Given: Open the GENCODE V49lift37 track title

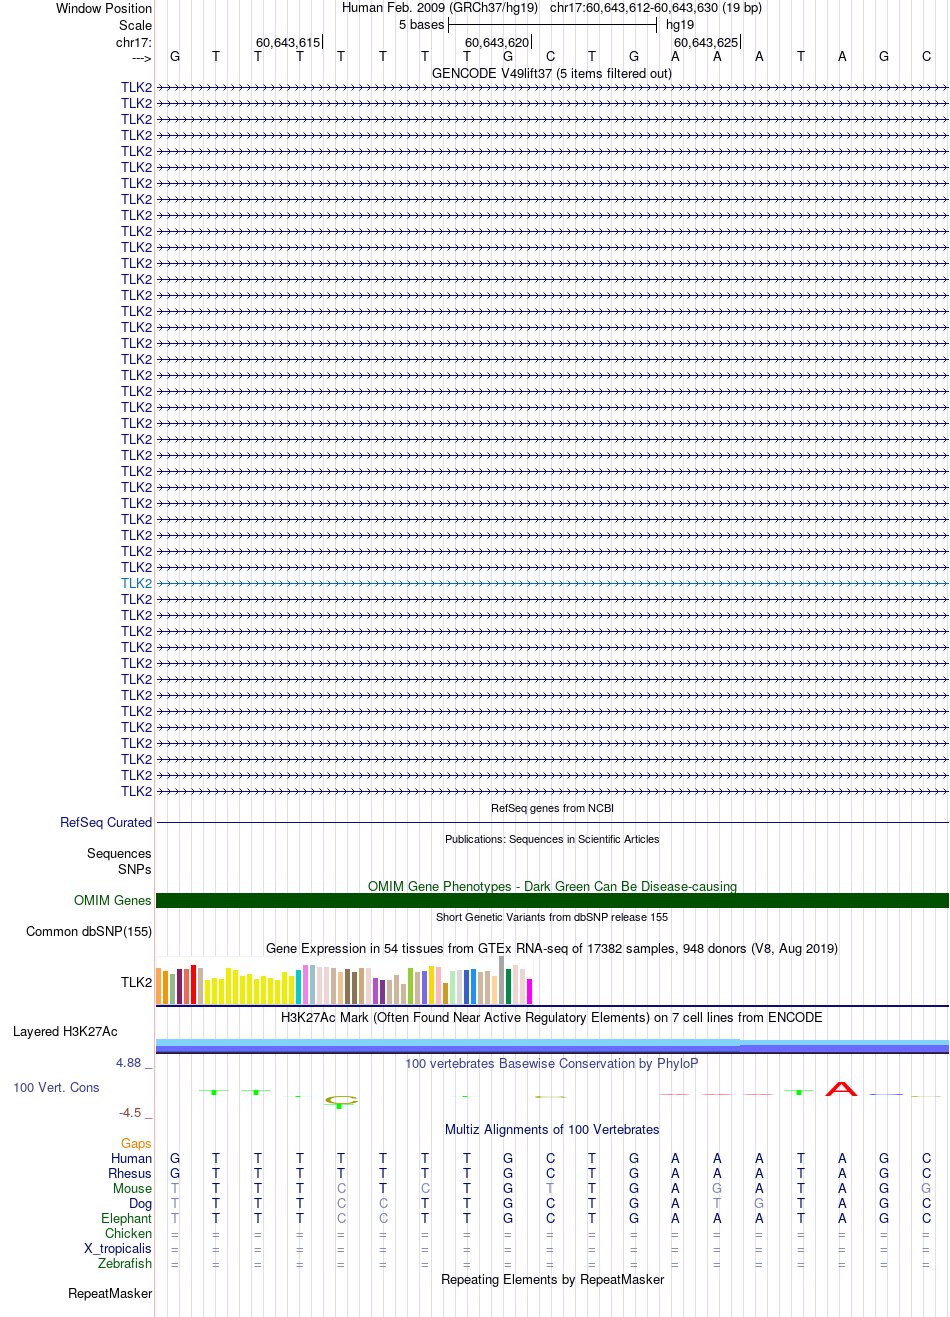Looking at the screenshot, I should (x=552, y=73).
